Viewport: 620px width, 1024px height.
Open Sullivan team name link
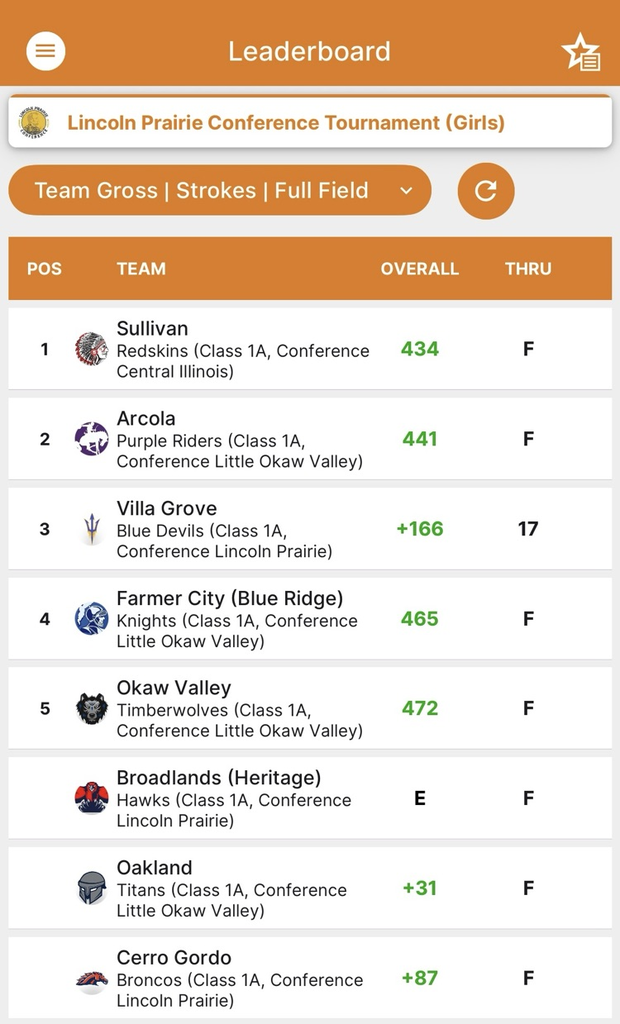[152, 328]
